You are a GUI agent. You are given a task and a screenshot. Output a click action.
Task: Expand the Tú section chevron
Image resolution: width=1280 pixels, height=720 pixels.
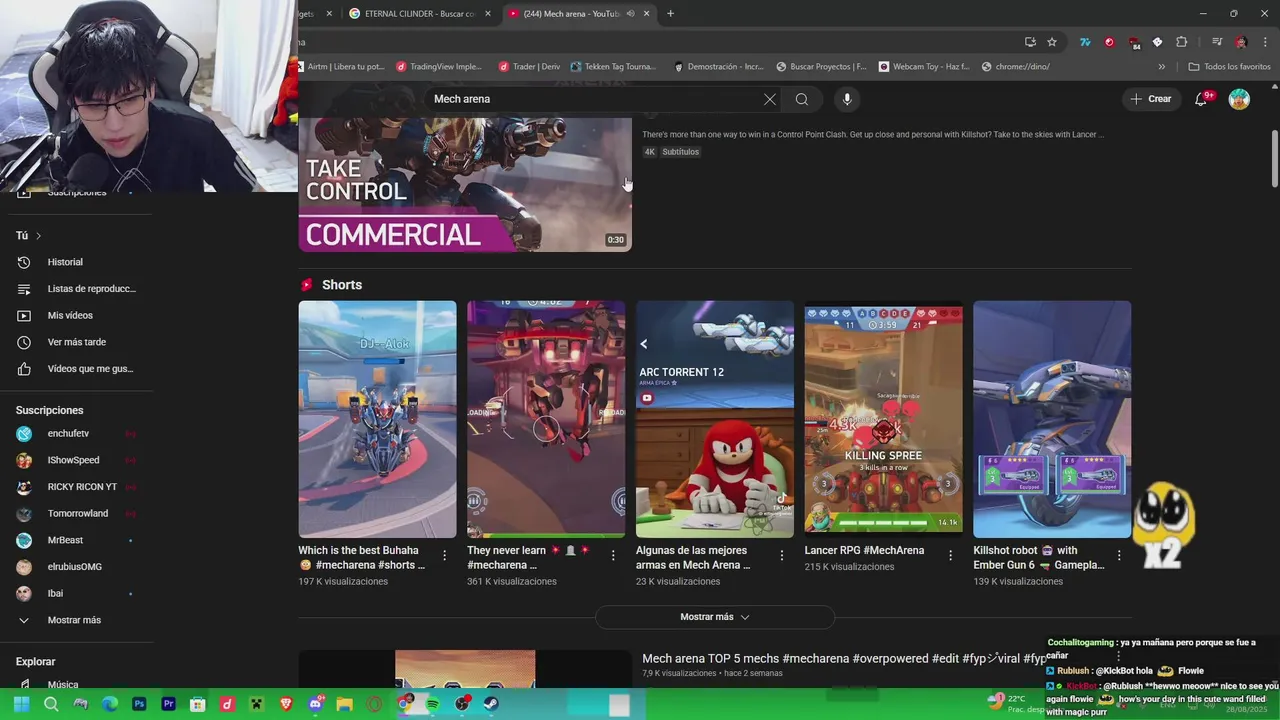pos(38,236)
